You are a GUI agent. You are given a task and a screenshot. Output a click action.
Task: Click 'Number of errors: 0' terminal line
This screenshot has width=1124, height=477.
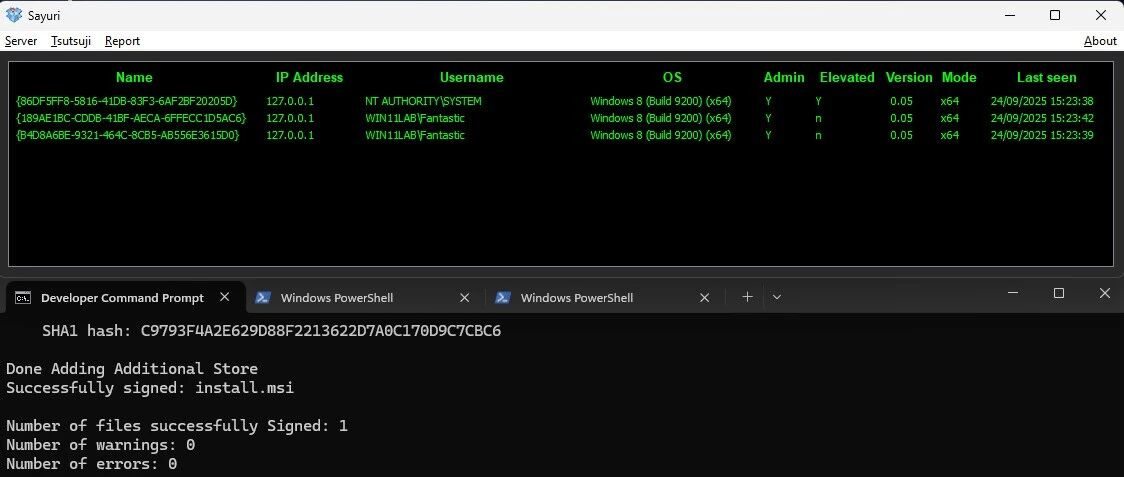pos(92,464)
